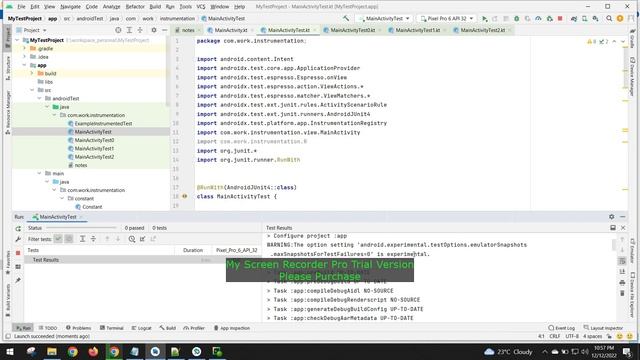Select the Test Results row
Image resolution: width=640 pixels, height=360 pixels.
142,260
